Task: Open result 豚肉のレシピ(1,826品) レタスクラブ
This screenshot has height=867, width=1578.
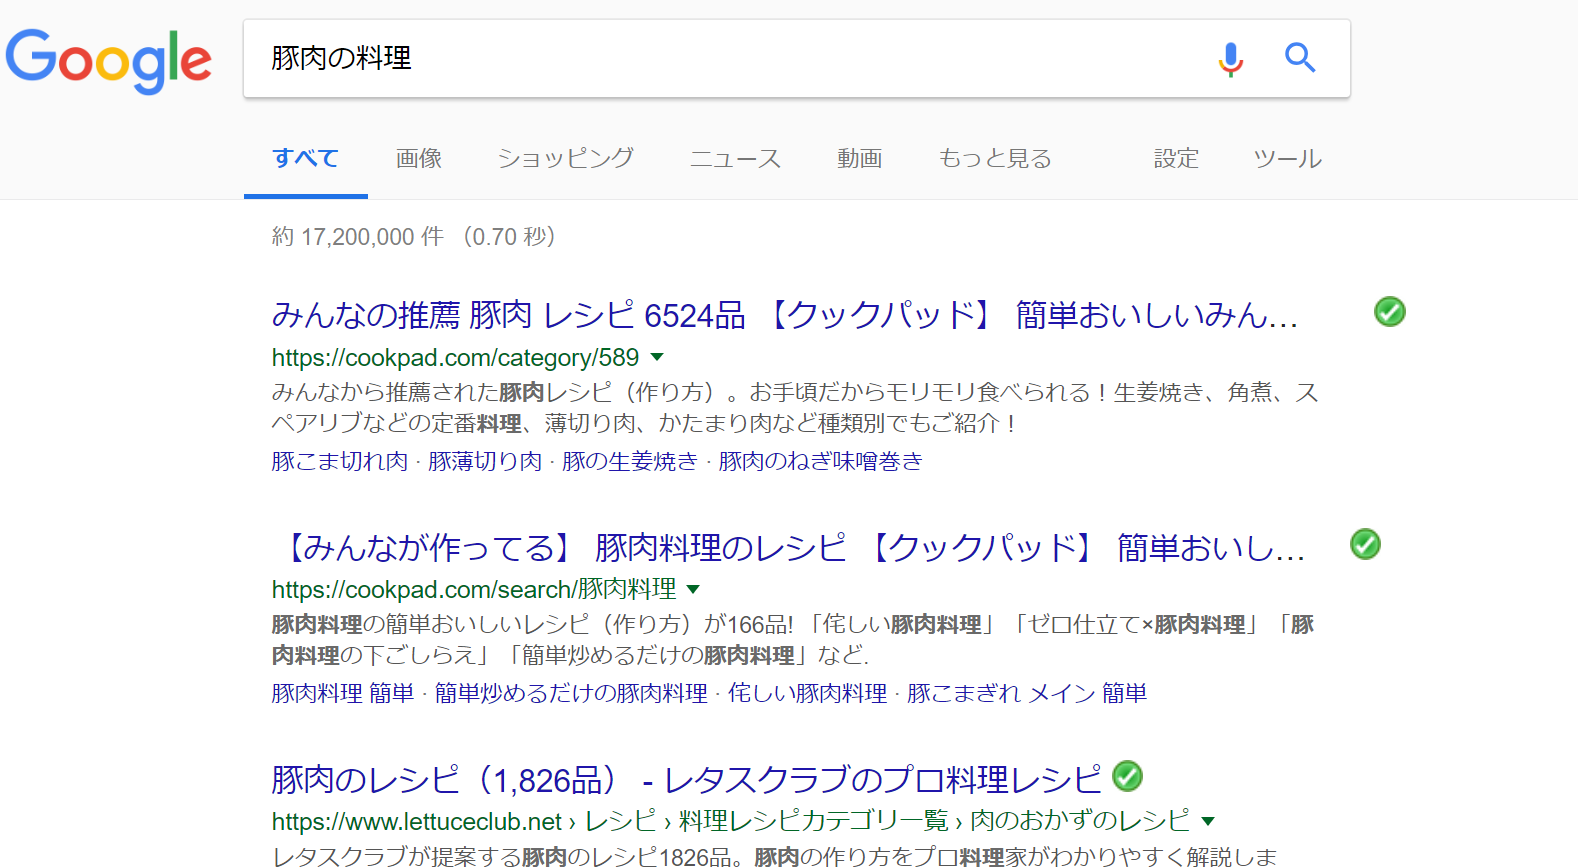Action: [x=686, y=779]
